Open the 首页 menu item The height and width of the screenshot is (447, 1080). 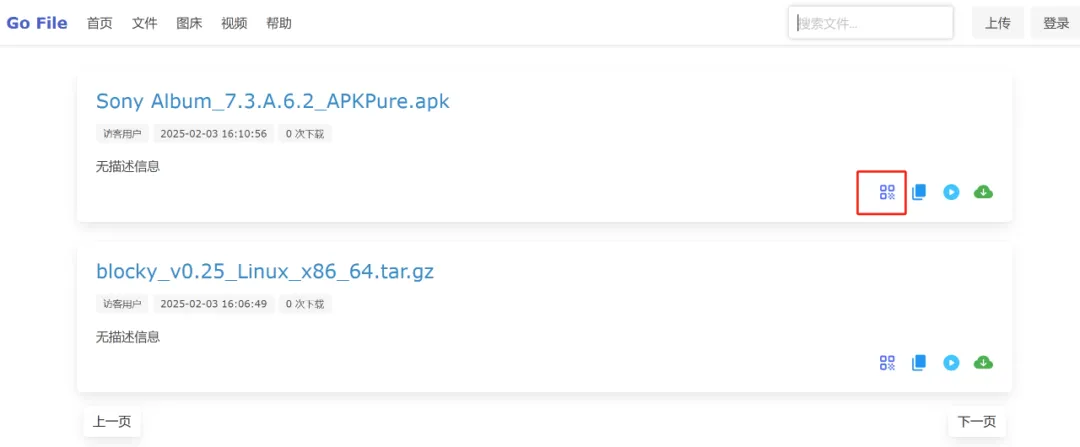(100, 23)
